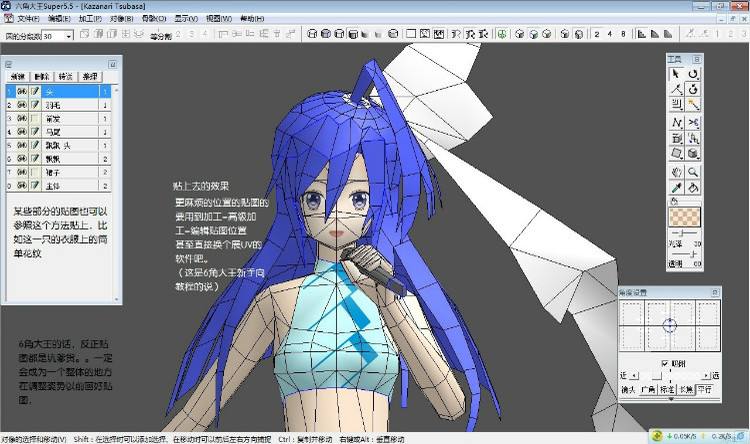This screenshot has width=750, height=444.
Task: Toggle the edit pencil box for layer 7
Action: (x=35, y=172)
